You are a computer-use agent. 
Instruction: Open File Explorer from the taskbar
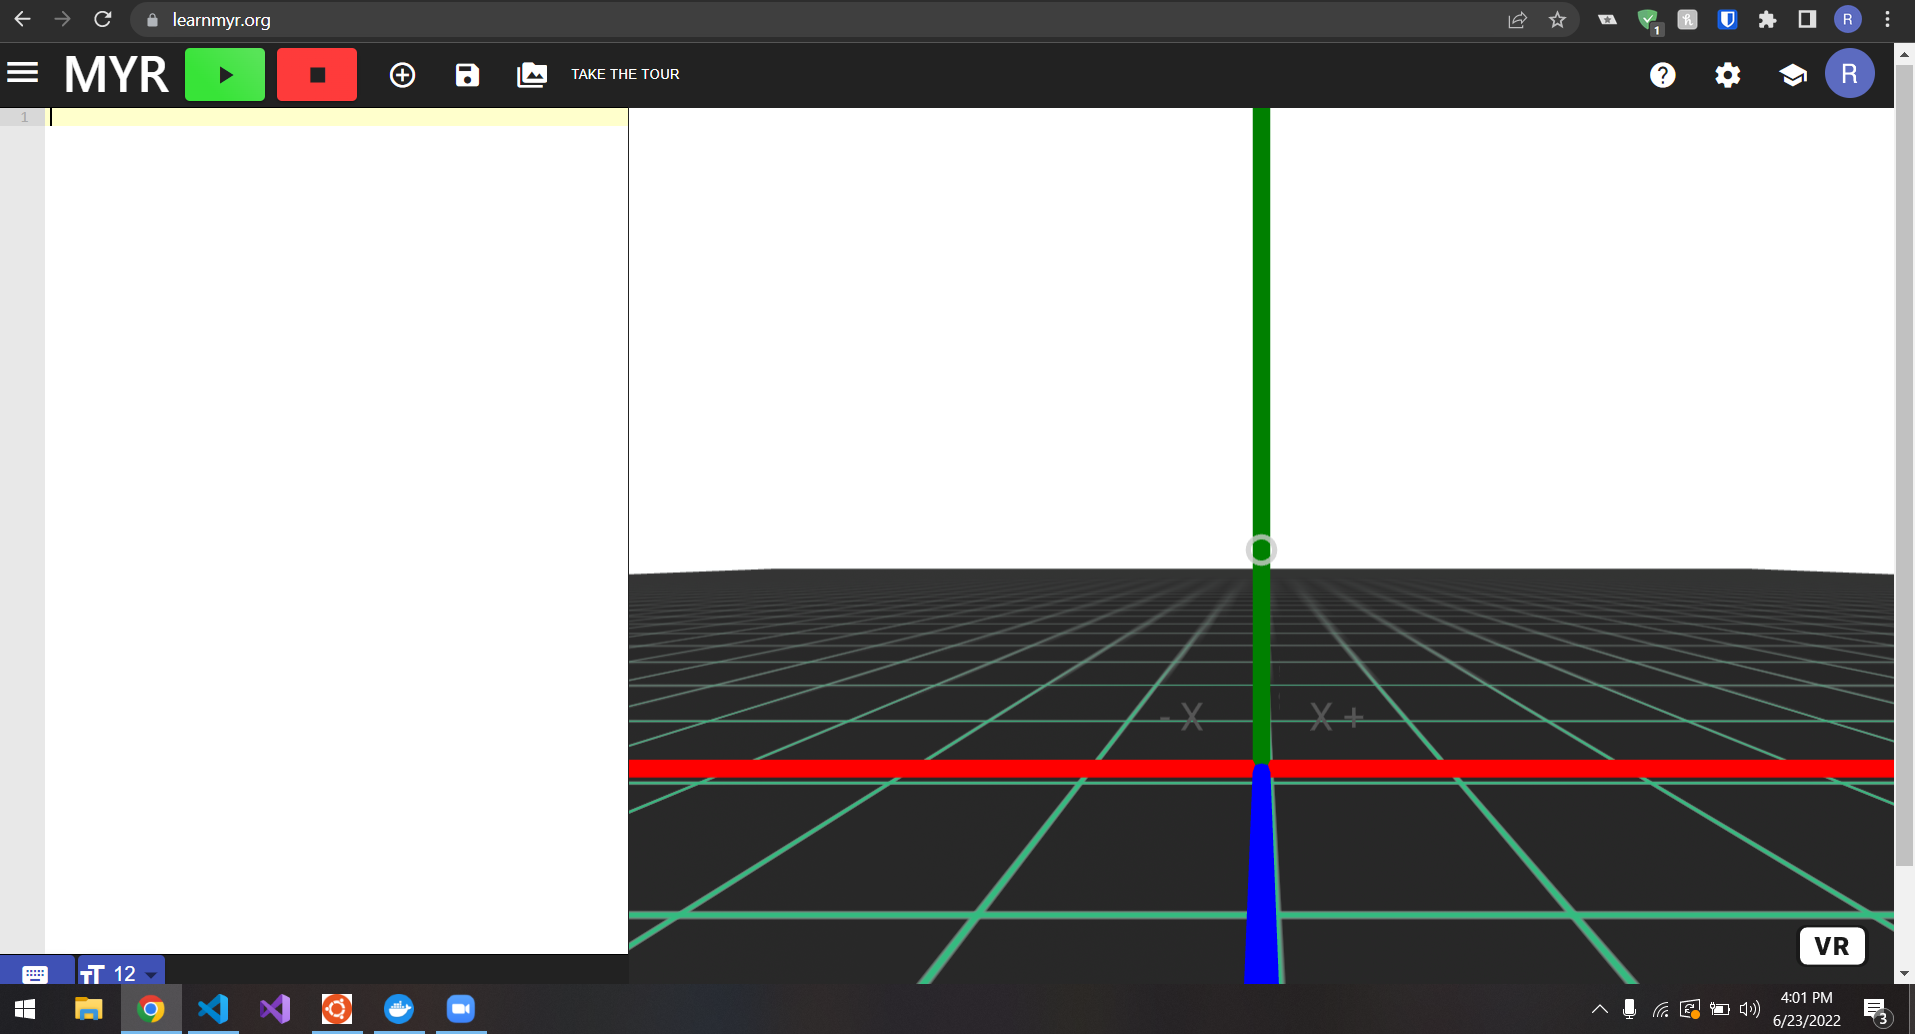89,1009
